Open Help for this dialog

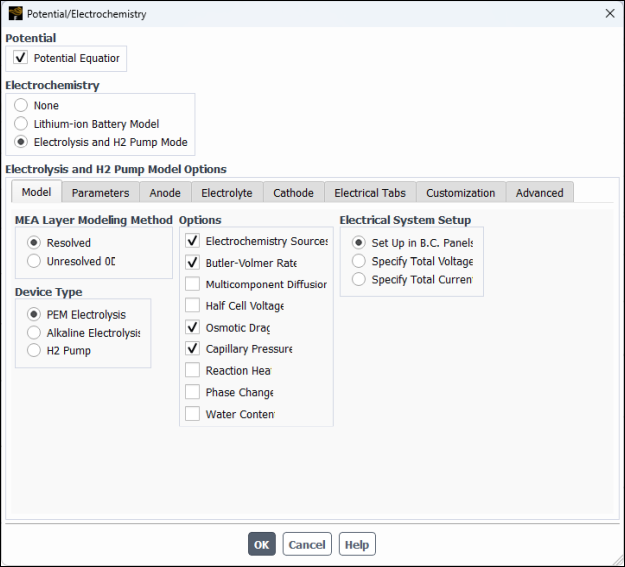[x=357, y=544]
